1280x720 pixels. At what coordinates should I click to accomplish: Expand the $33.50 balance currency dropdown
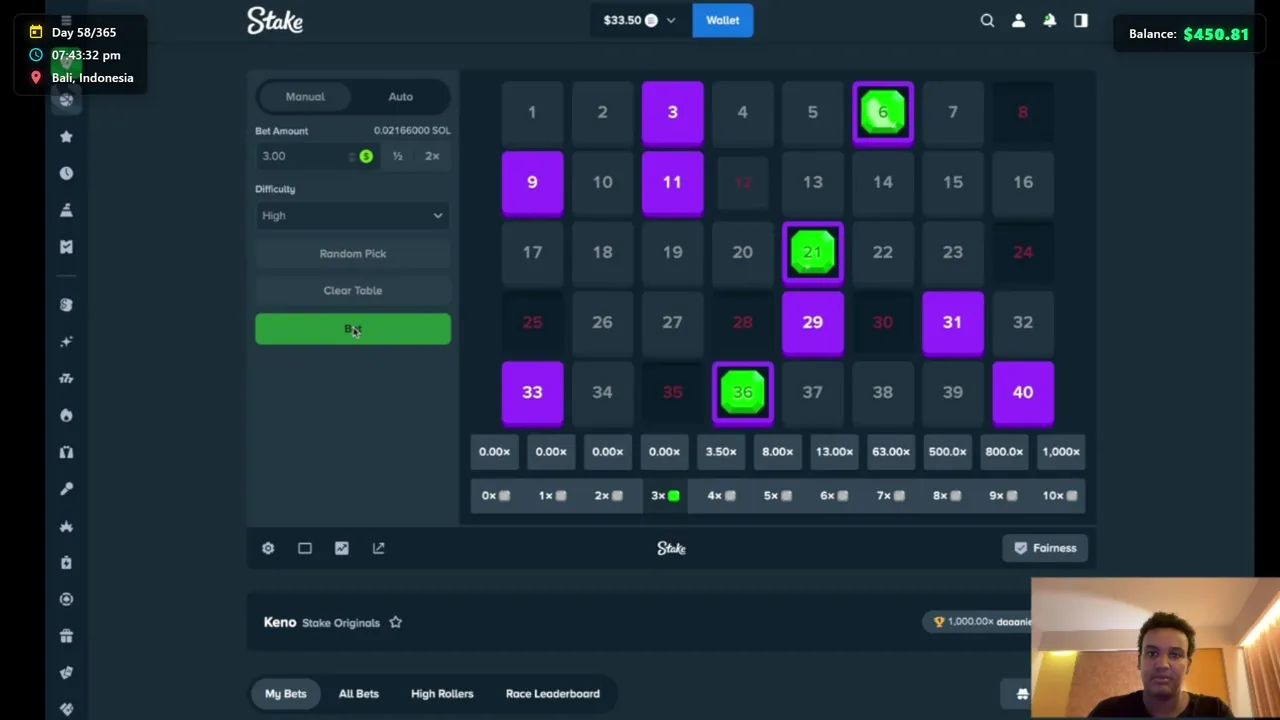point(640,20)
